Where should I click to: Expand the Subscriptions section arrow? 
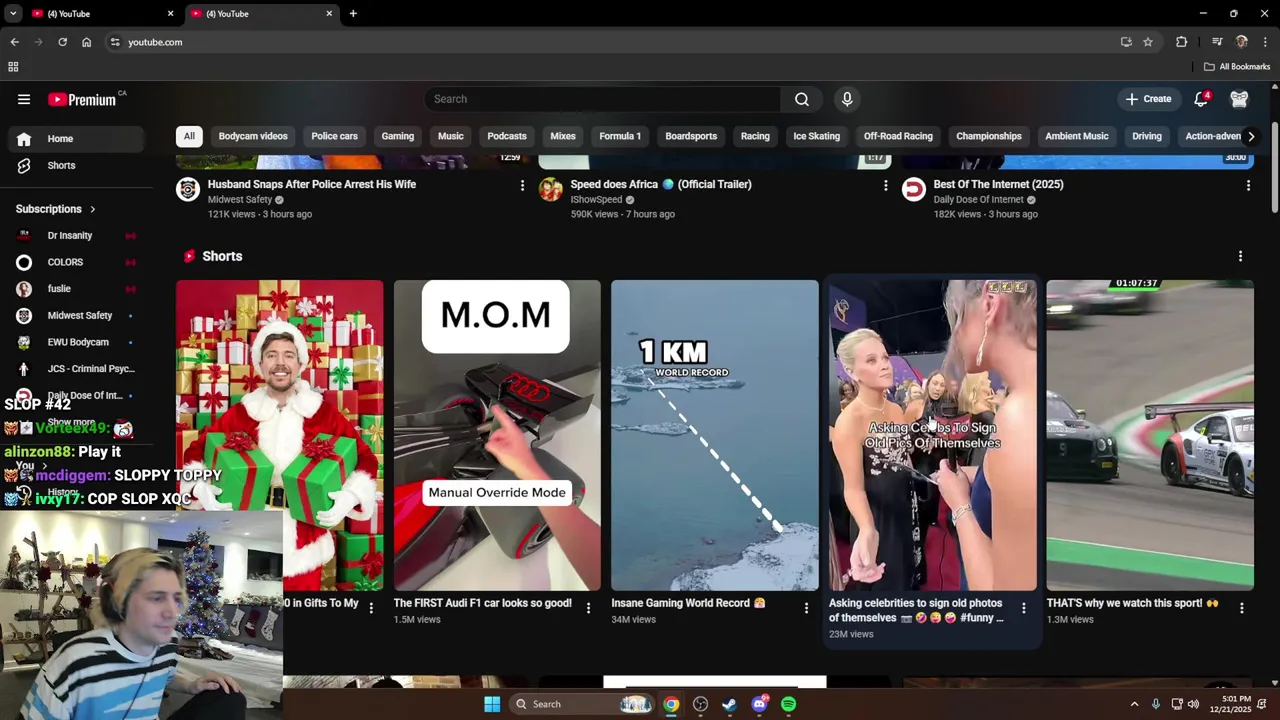pos(93,209)
